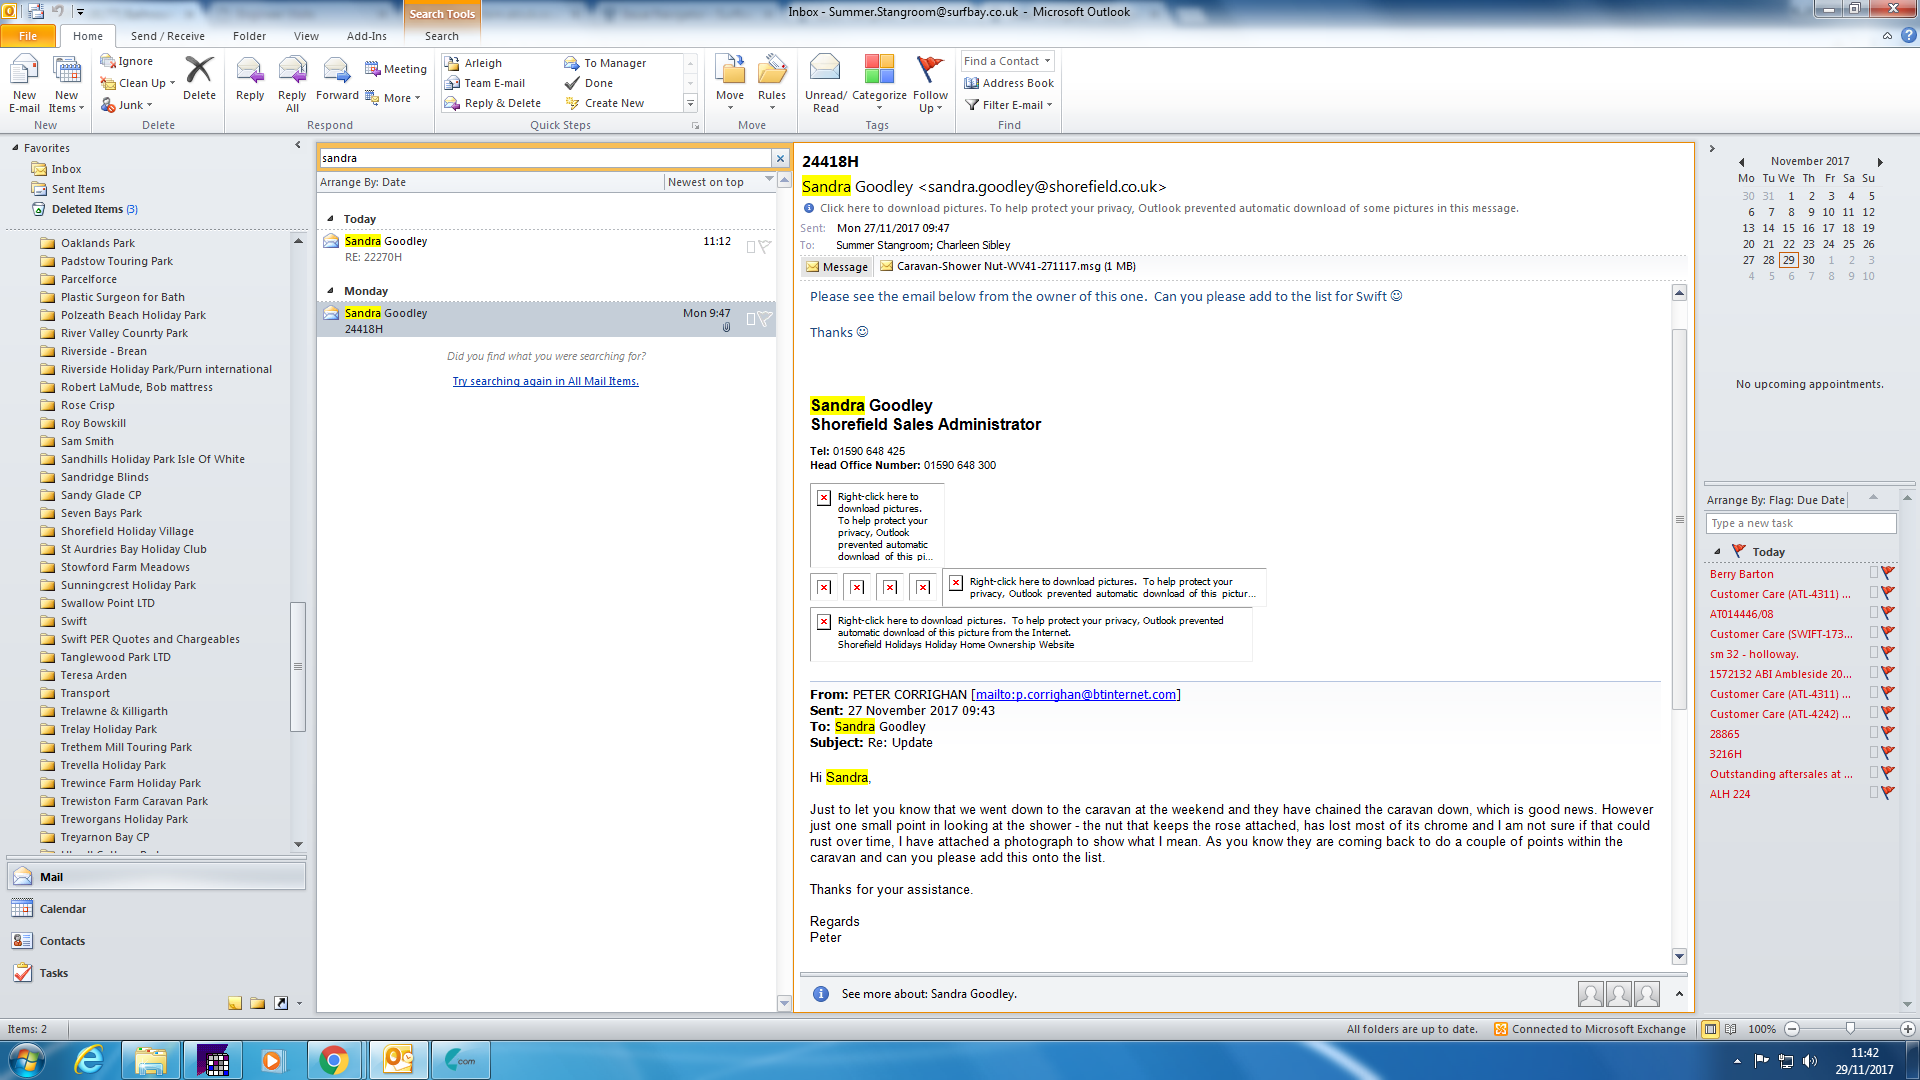Open the Calendar navigation button
Image resolution: width=1920 pixels, height=1080 pixels.
pos(62,909)
